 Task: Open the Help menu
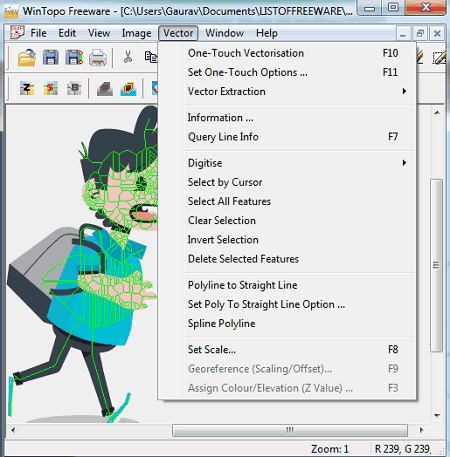[267, 33]
